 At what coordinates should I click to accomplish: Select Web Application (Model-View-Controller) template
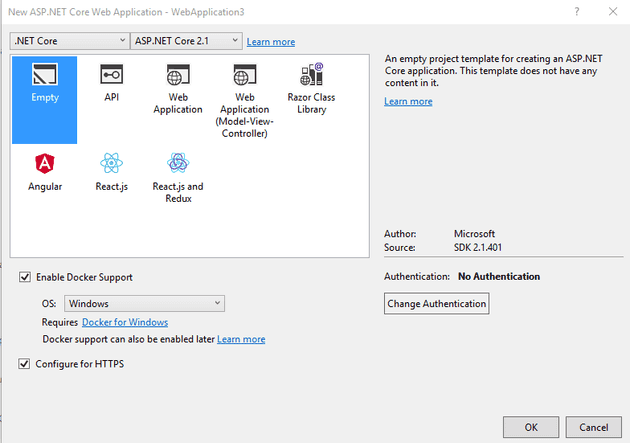[x=245, y=100]
